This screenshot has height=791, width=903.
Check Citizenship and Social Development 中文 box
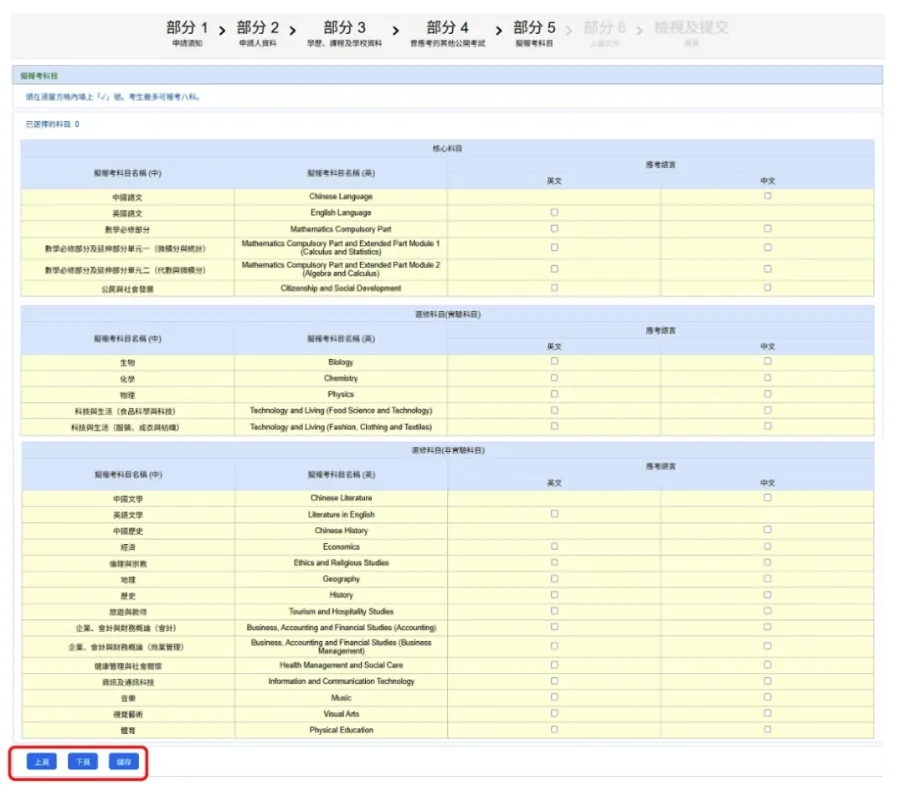click(x=767, y=287)
